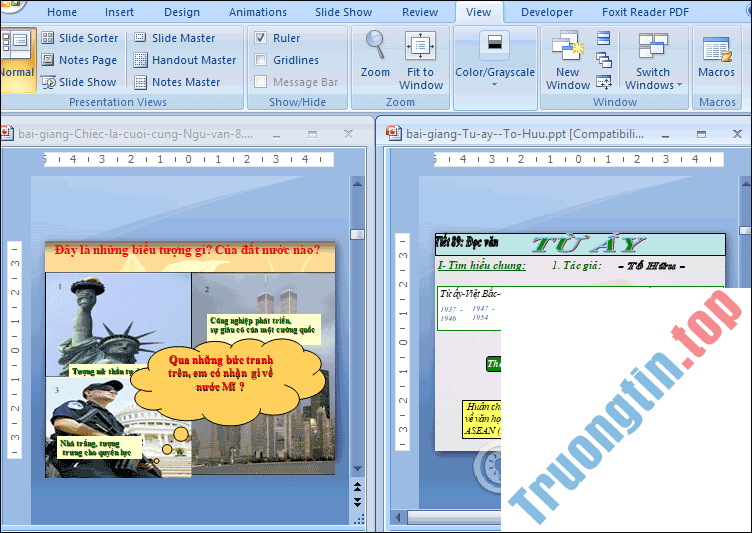Open a New Window
This screenshot has height=533, width=752.
[567, 60]
